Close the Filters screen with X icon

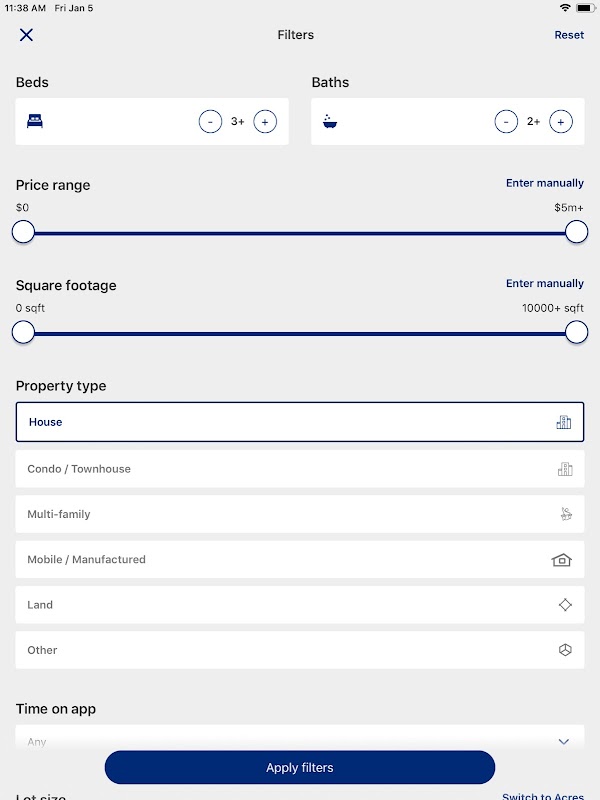point(26,35)
